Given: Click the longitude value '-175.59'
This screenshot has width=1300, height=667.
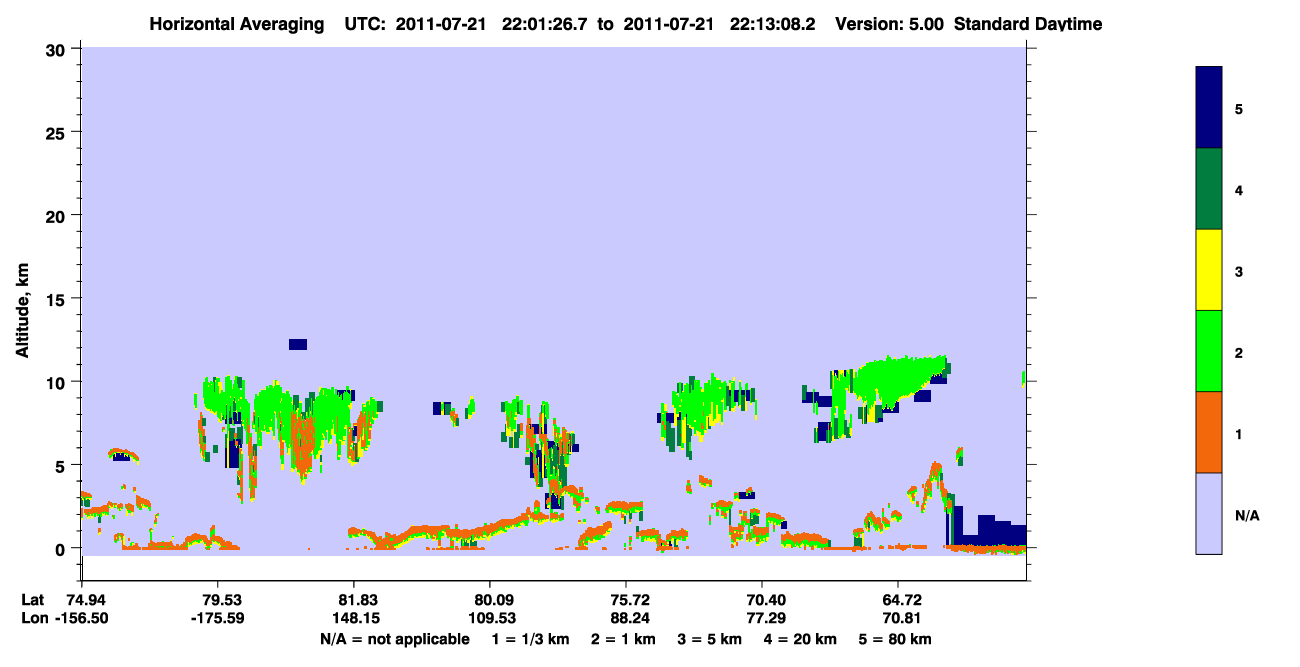Looking at the screenshot, I should [217, 618].
